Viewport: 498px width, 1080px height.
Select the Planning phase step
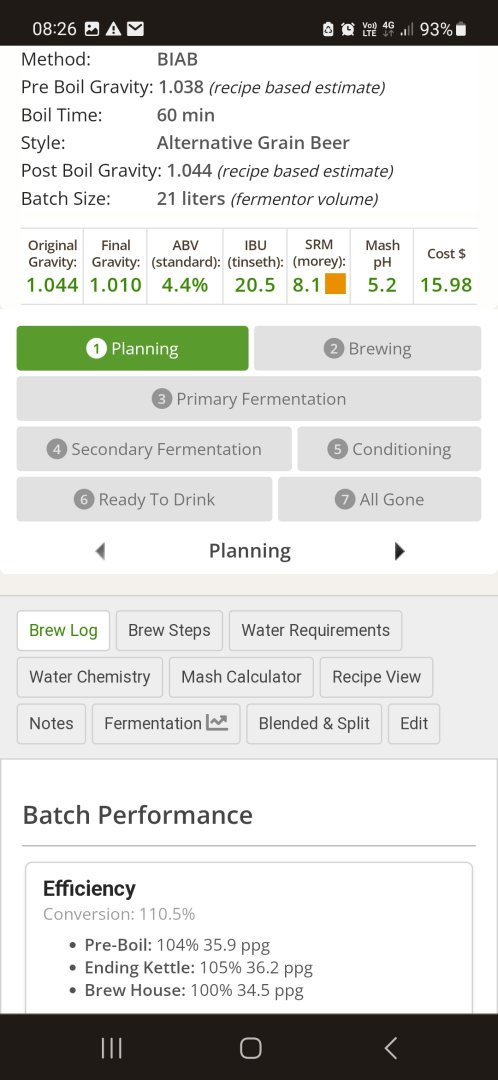click(x=132, y=349)
